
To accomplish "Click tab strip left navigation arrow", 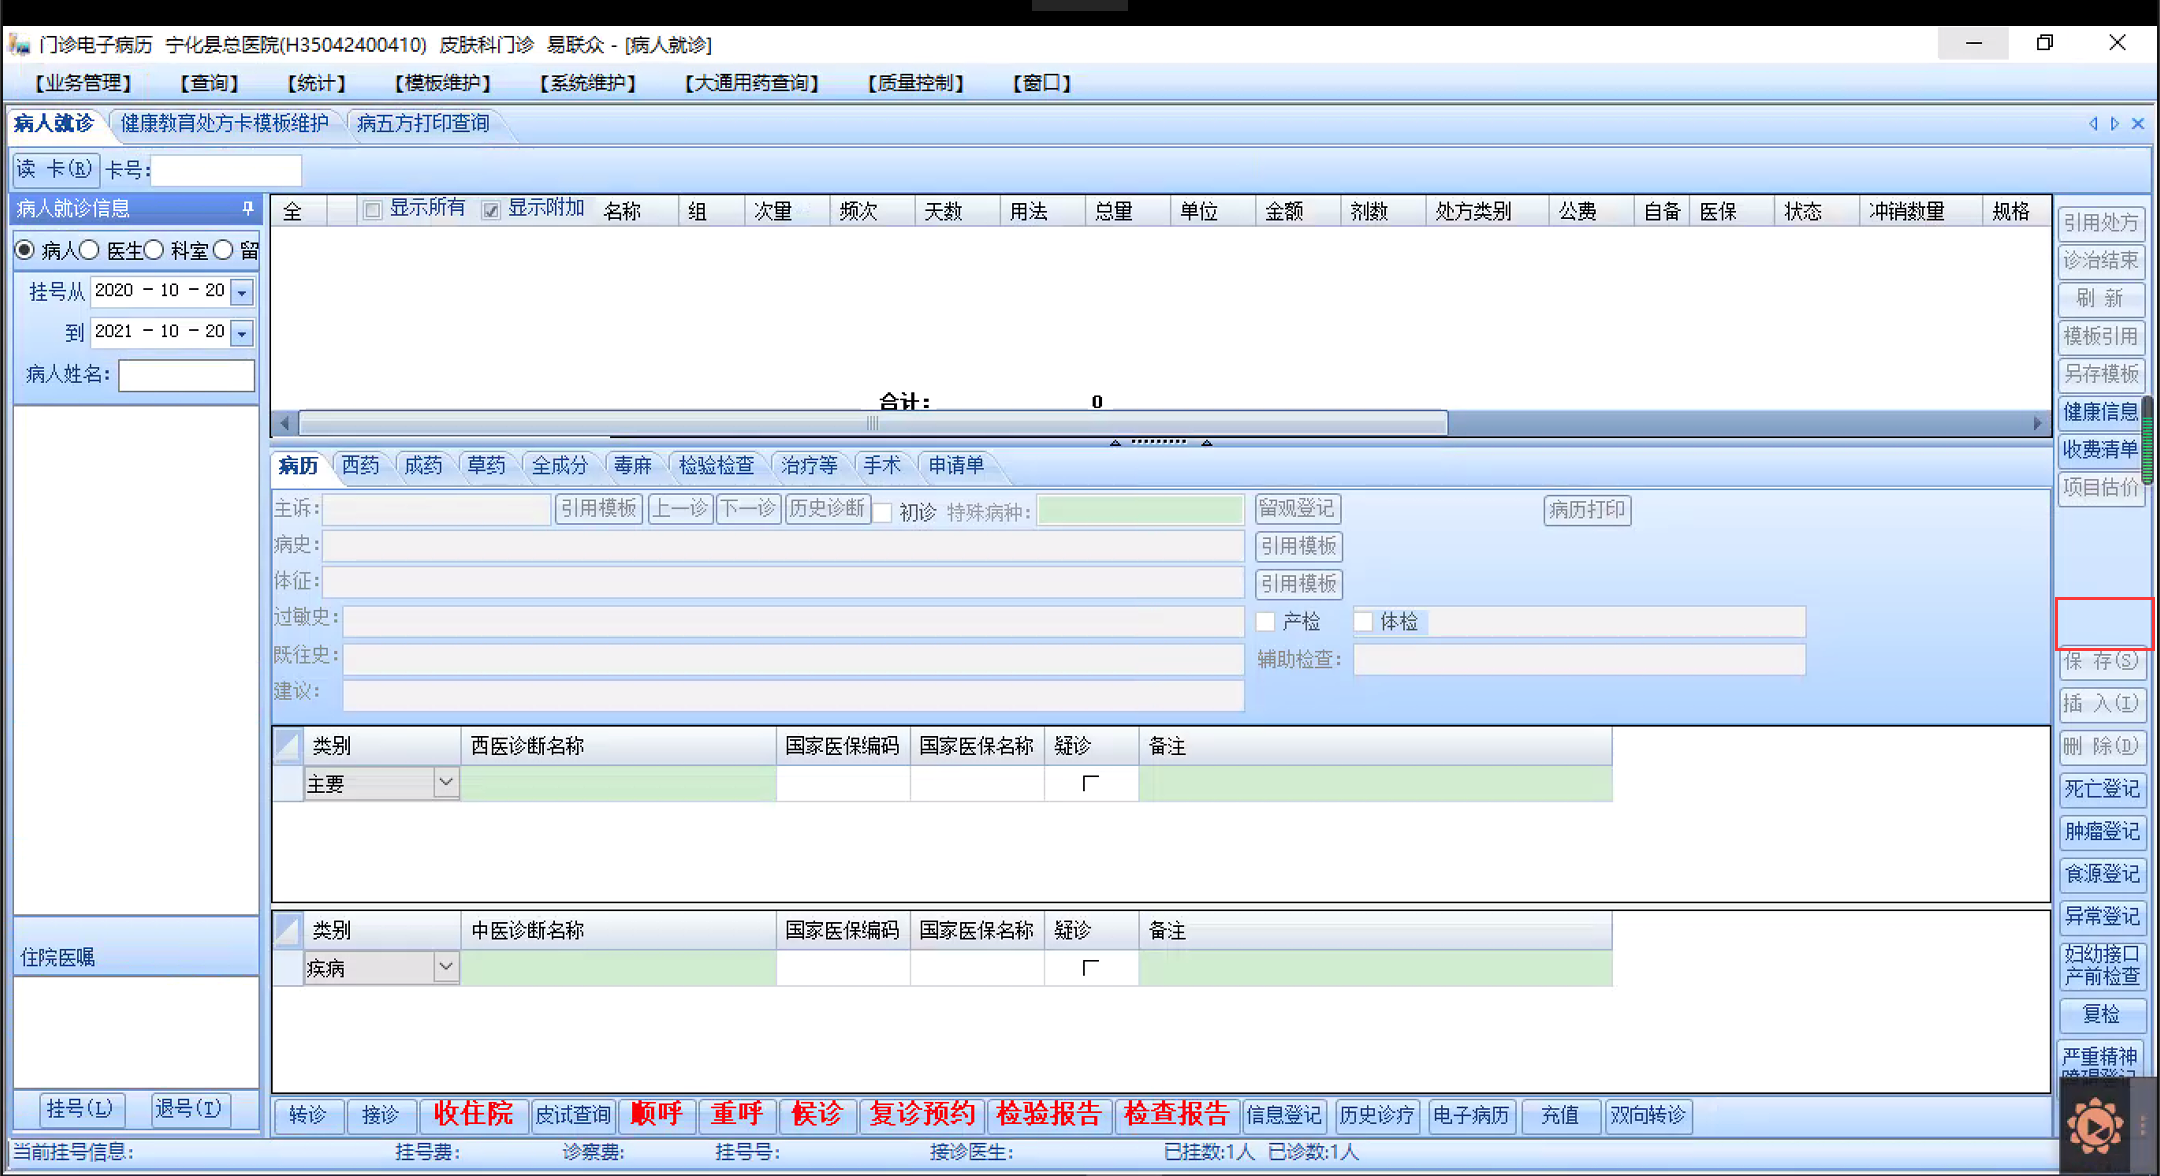I will pos(2093,124).
